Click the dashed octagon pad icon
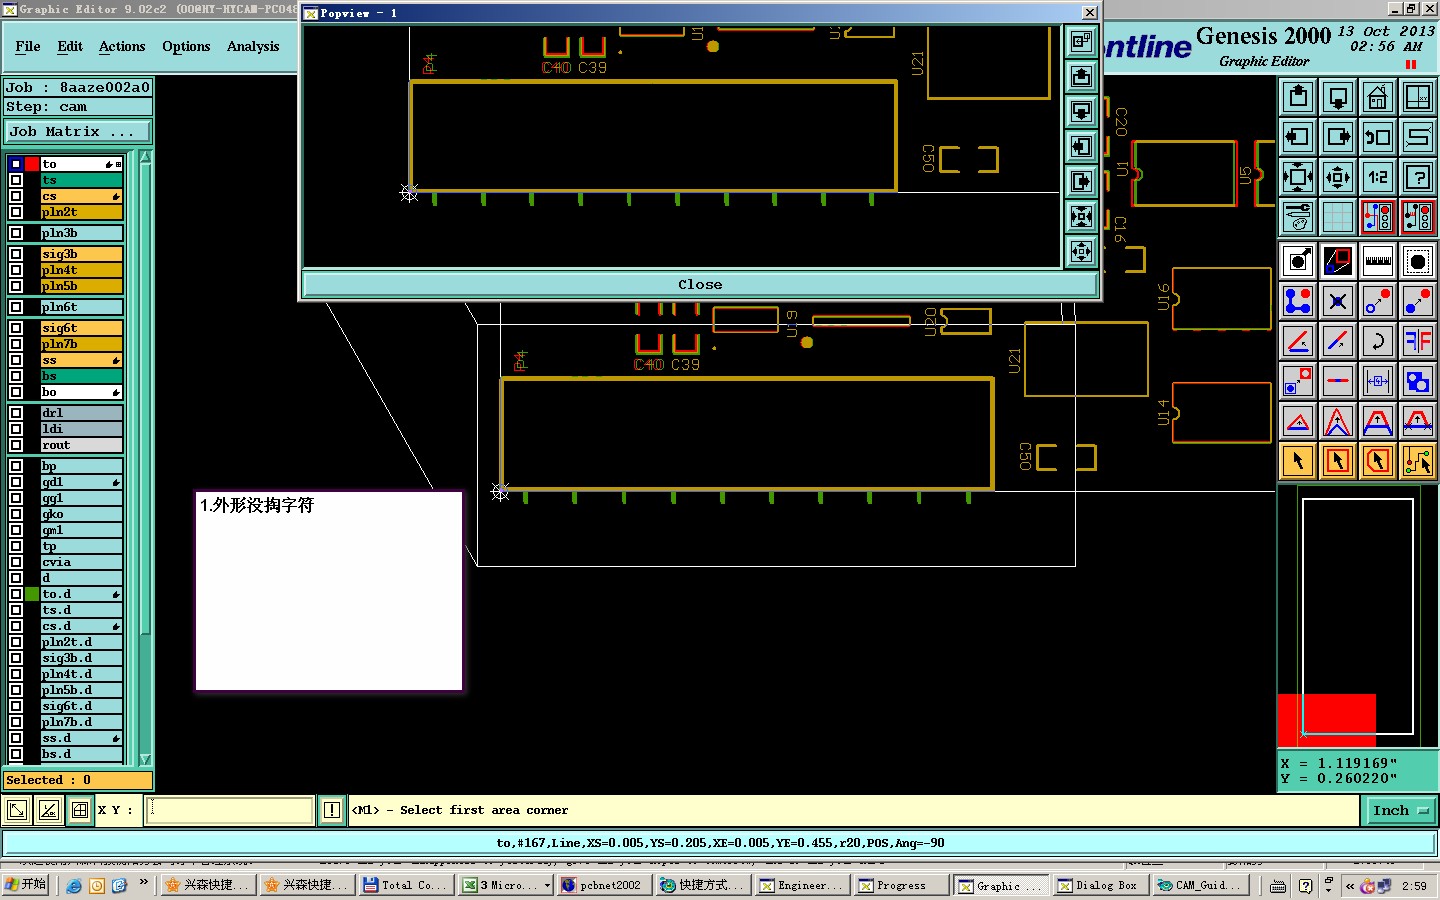Viewport: 1440px width, 900px height. coord(1418,261)
